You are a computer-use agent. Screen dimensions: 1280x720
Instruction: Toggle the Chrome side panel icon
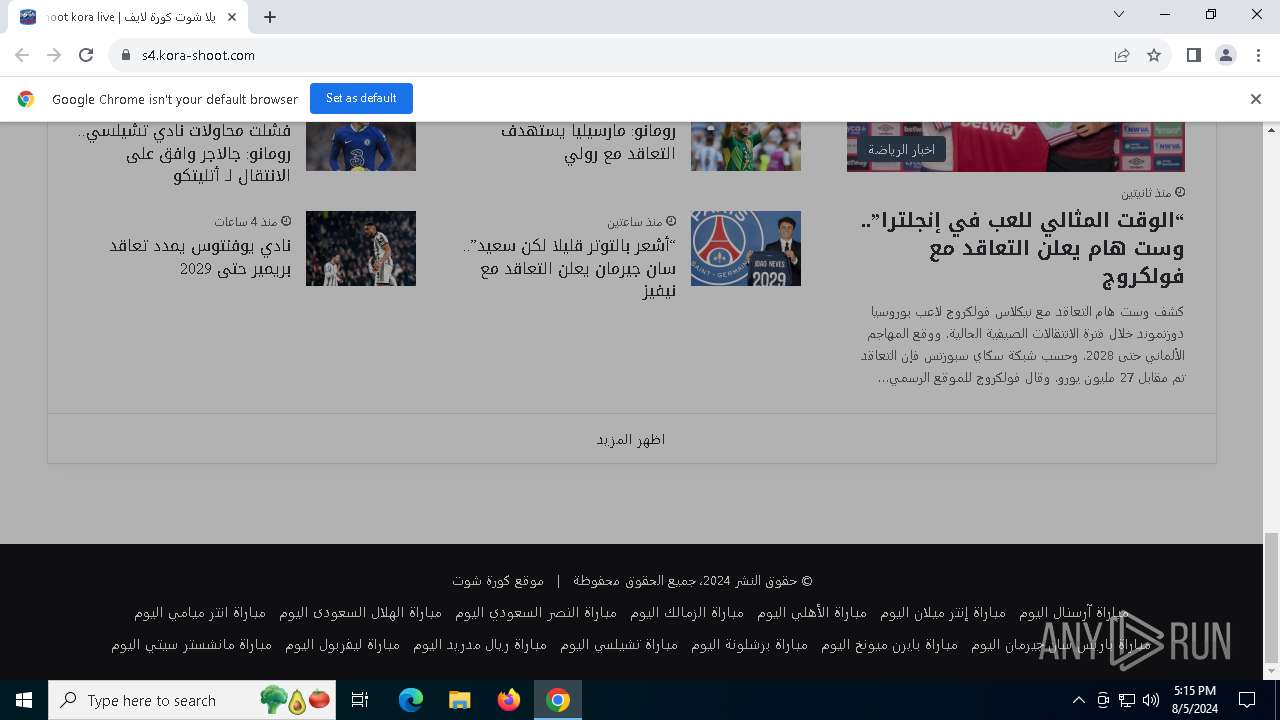1193,55
